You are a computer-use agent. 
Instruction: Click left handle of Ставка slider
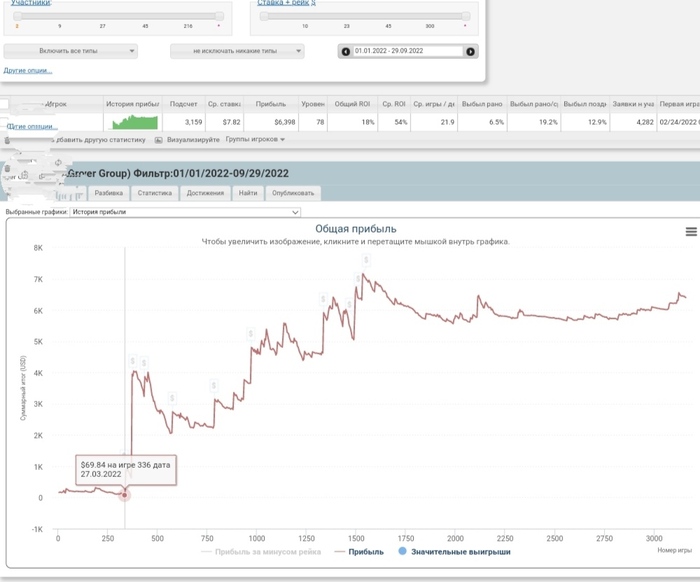pos(264,16)
